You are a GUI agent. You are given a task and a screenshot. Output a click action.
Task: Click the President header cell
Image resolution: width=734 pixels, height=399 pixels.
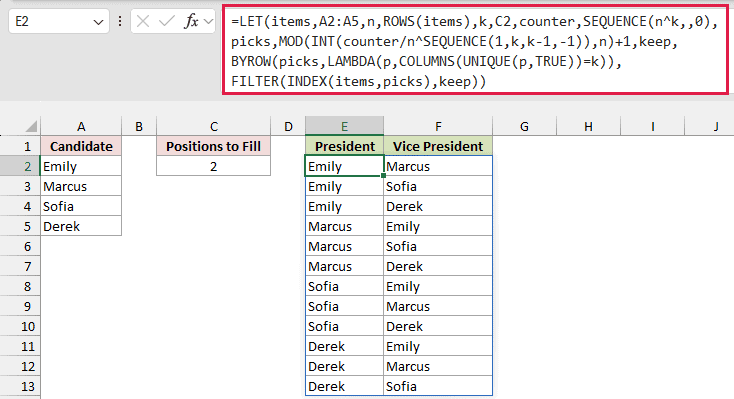click(345, 146)
